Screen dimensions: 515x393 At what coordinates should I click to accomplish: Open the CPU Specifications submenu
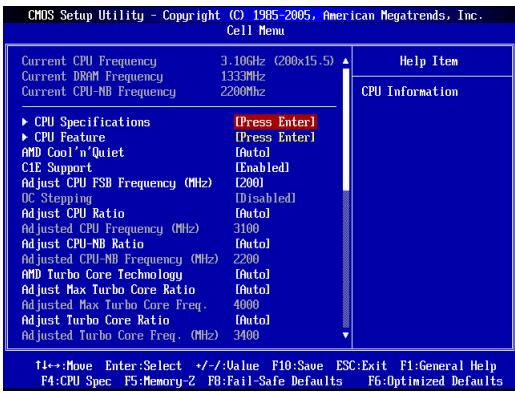pyautogui.click(x=92, y=122)
